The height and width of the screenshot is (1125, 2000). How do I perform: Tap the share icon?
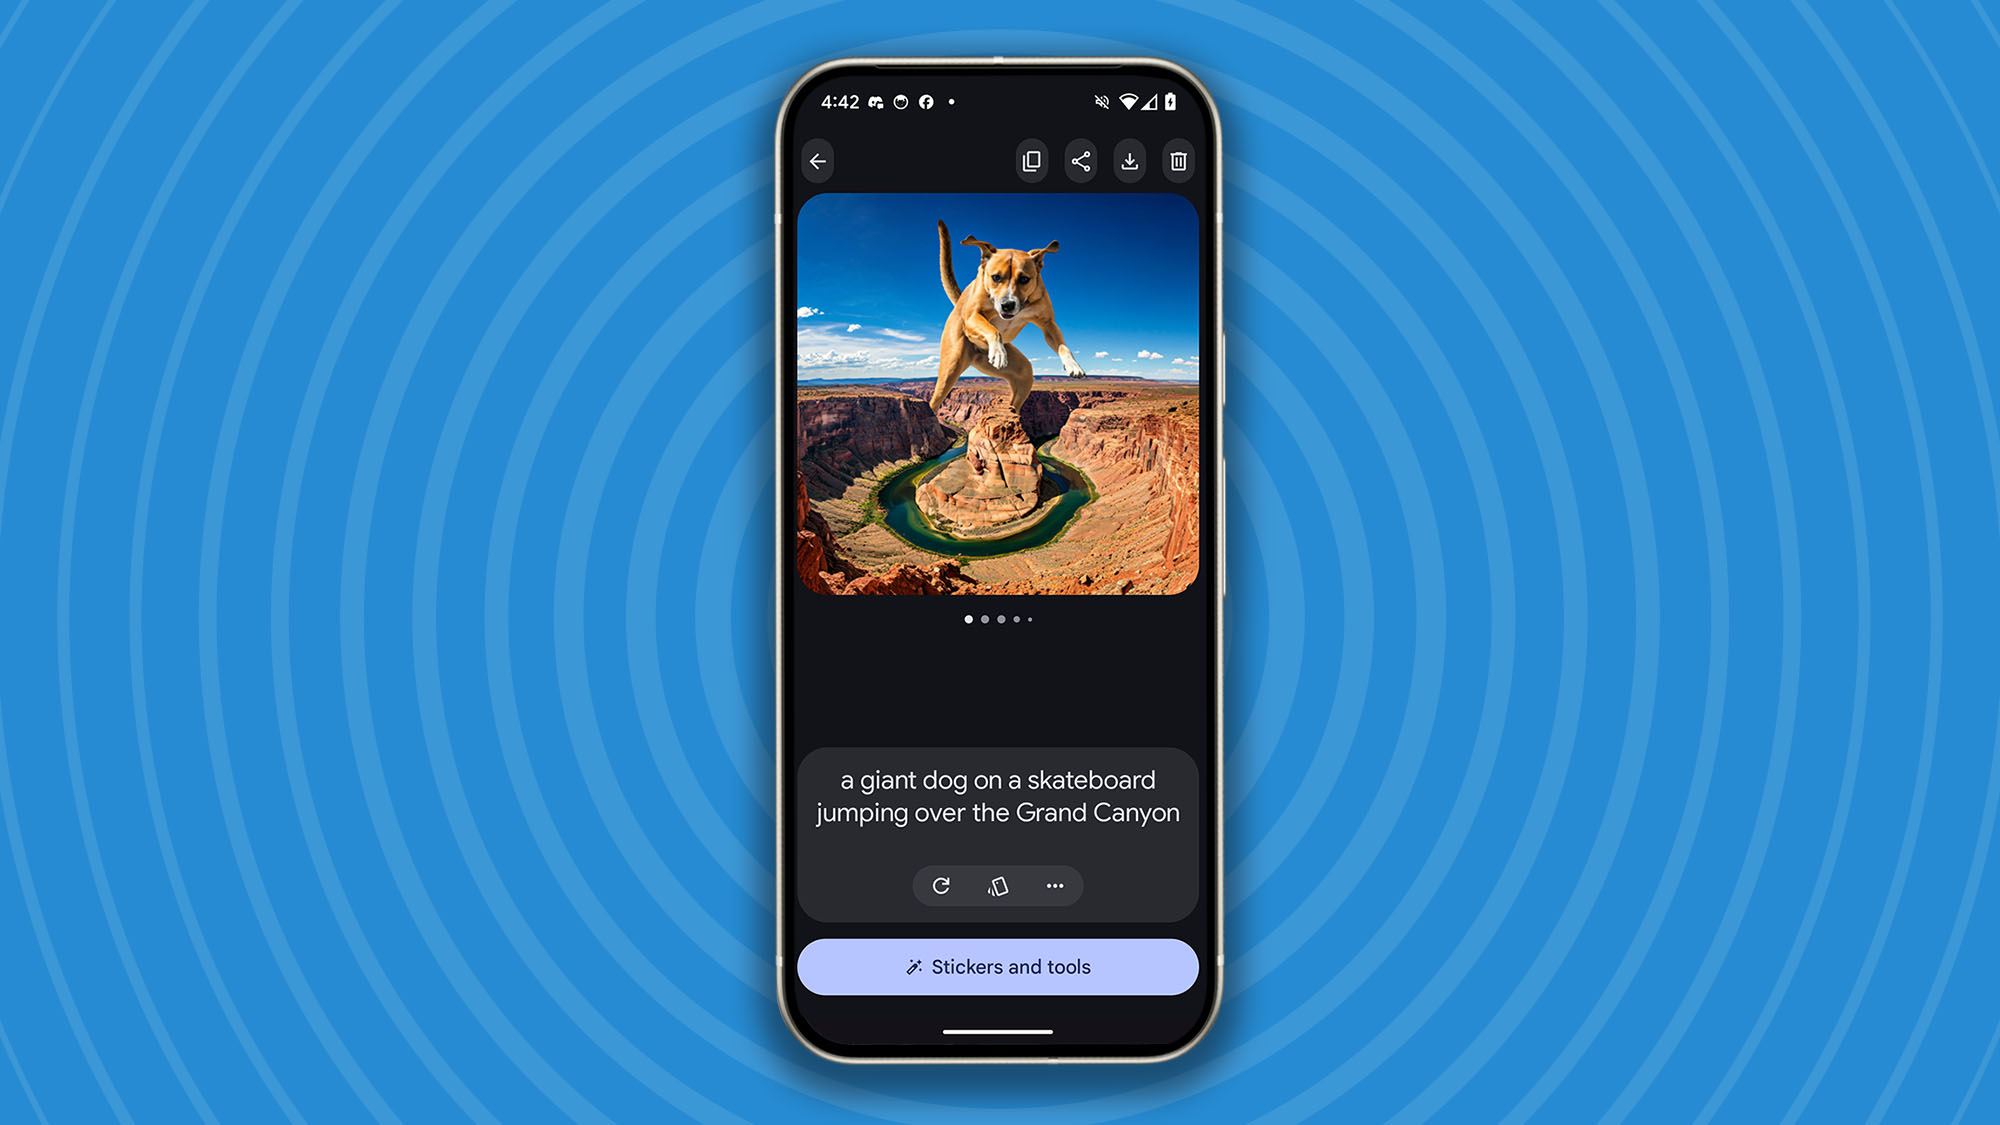1082,161
